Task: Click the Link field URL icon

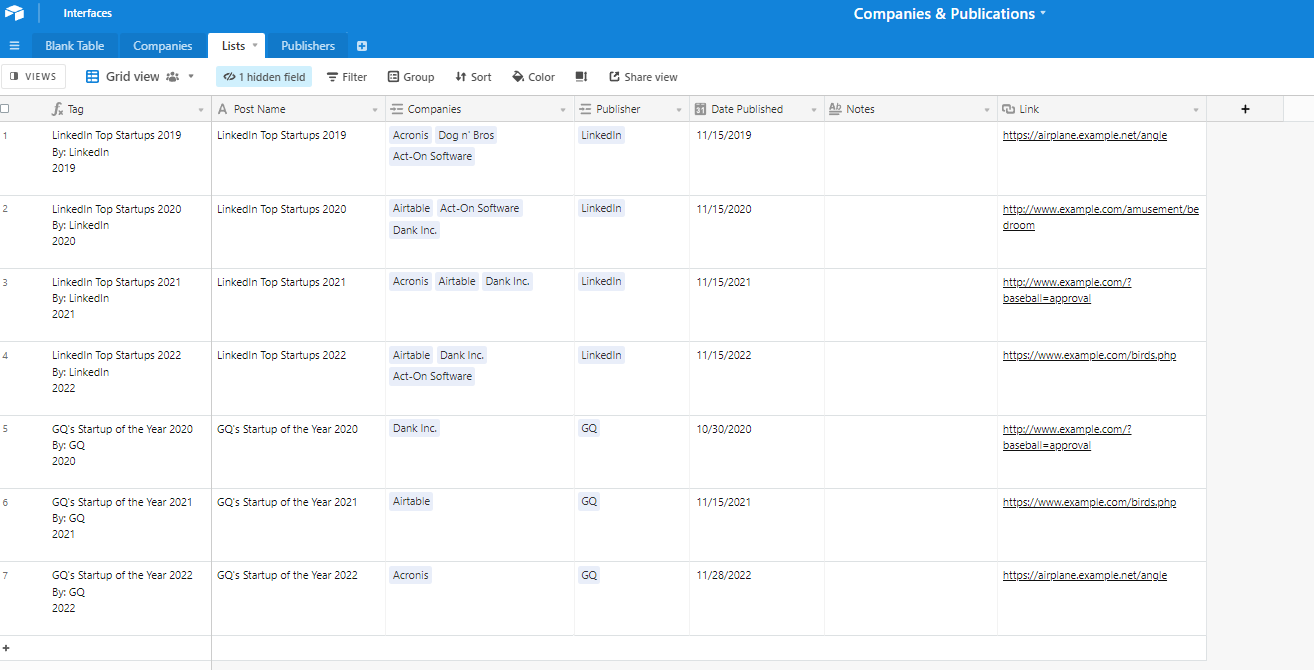Action: coord(1008,109)
